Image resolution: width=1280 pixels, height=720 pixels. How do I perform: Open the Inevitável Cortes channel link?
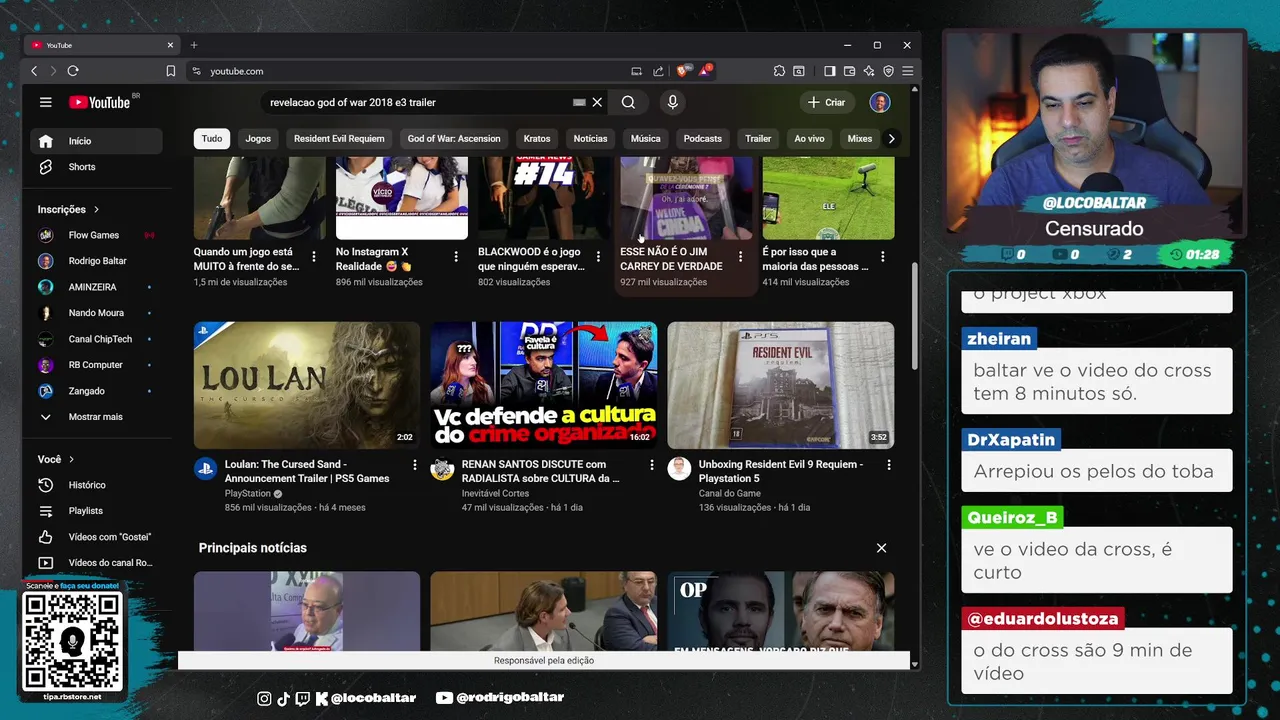click(x=495, y=493)
